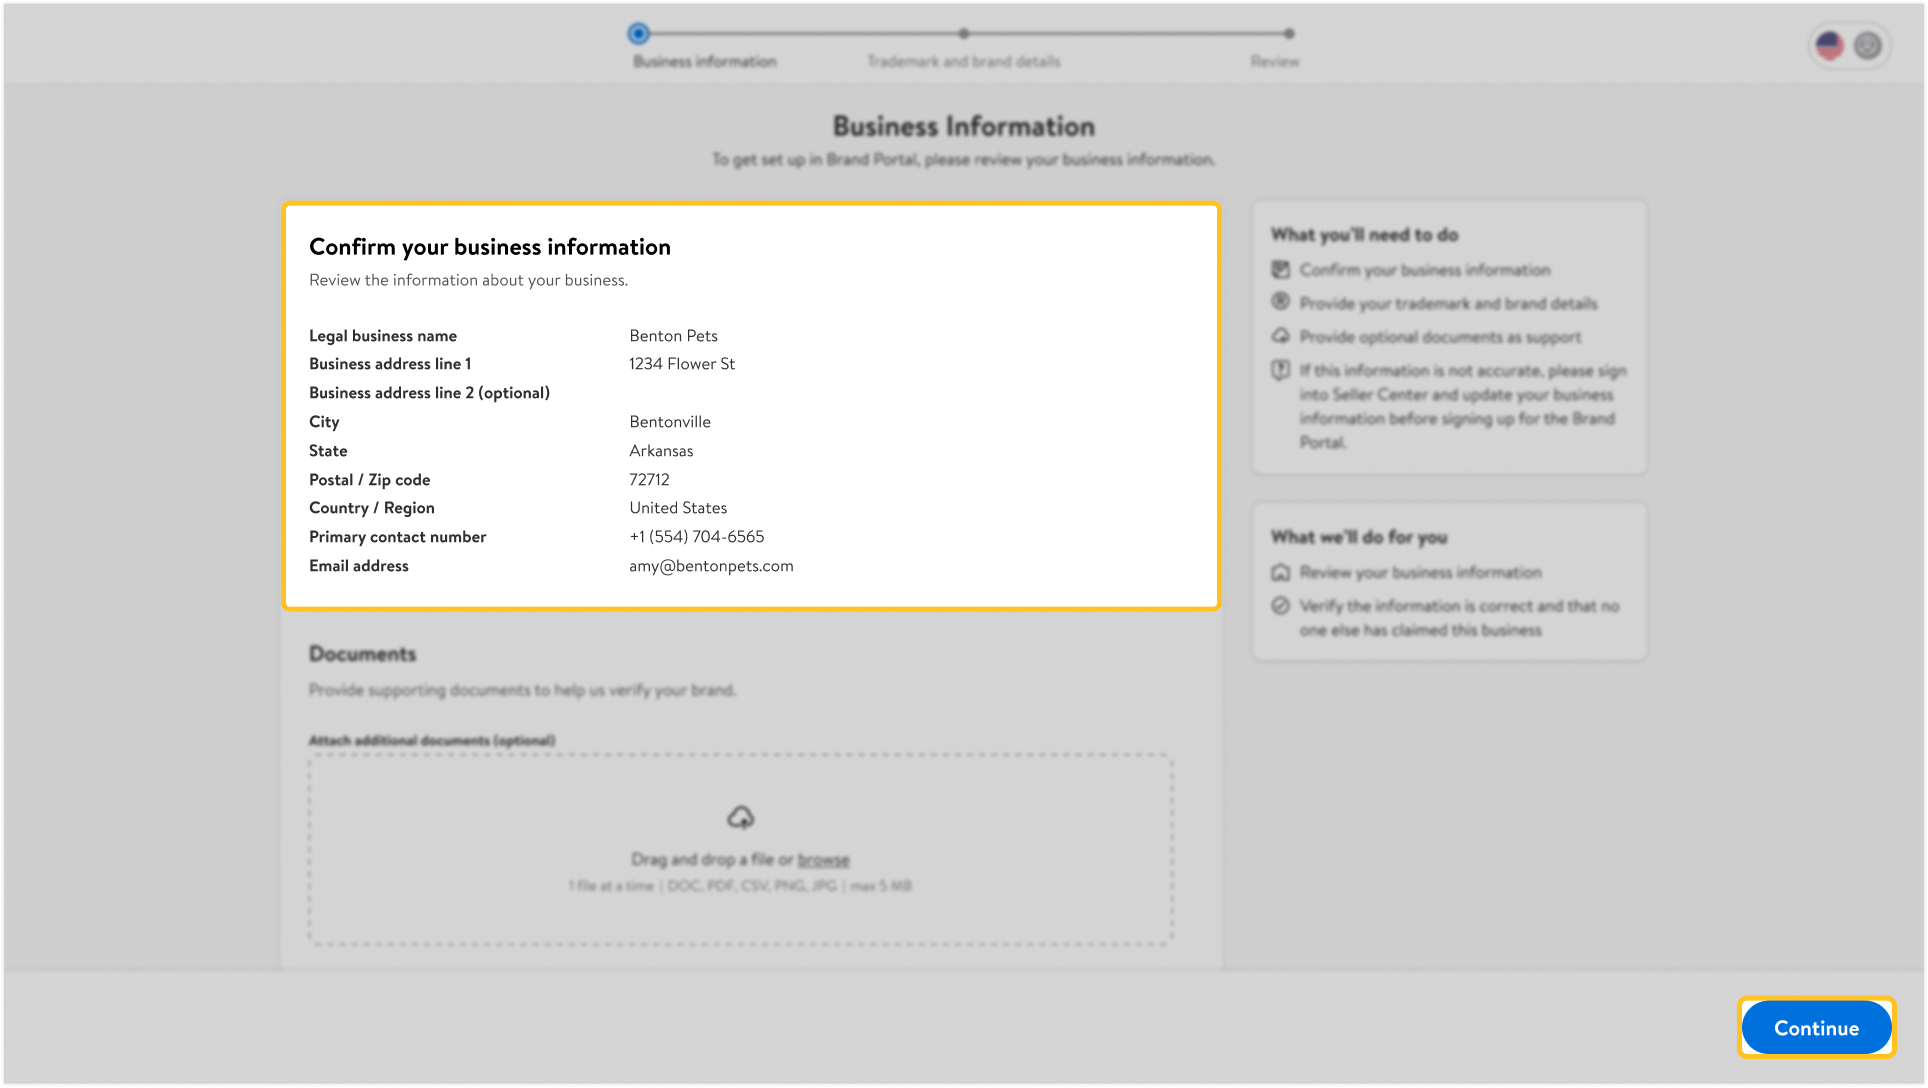
Task: Click the blue Business information step dot
Action: tap(640, 33)
